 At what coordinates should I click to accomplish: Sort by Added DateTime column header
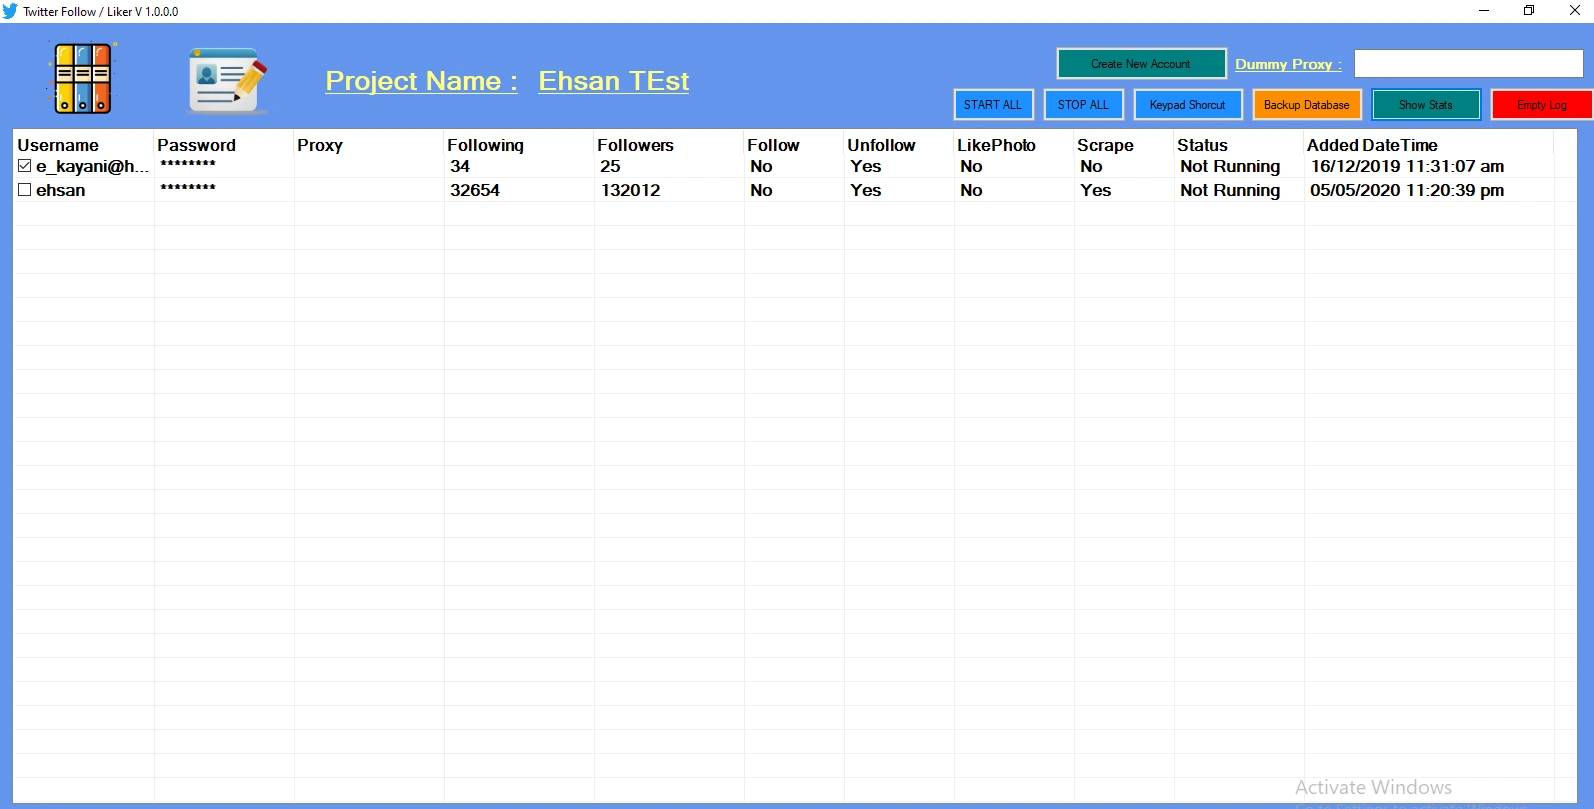point(1429,145)
